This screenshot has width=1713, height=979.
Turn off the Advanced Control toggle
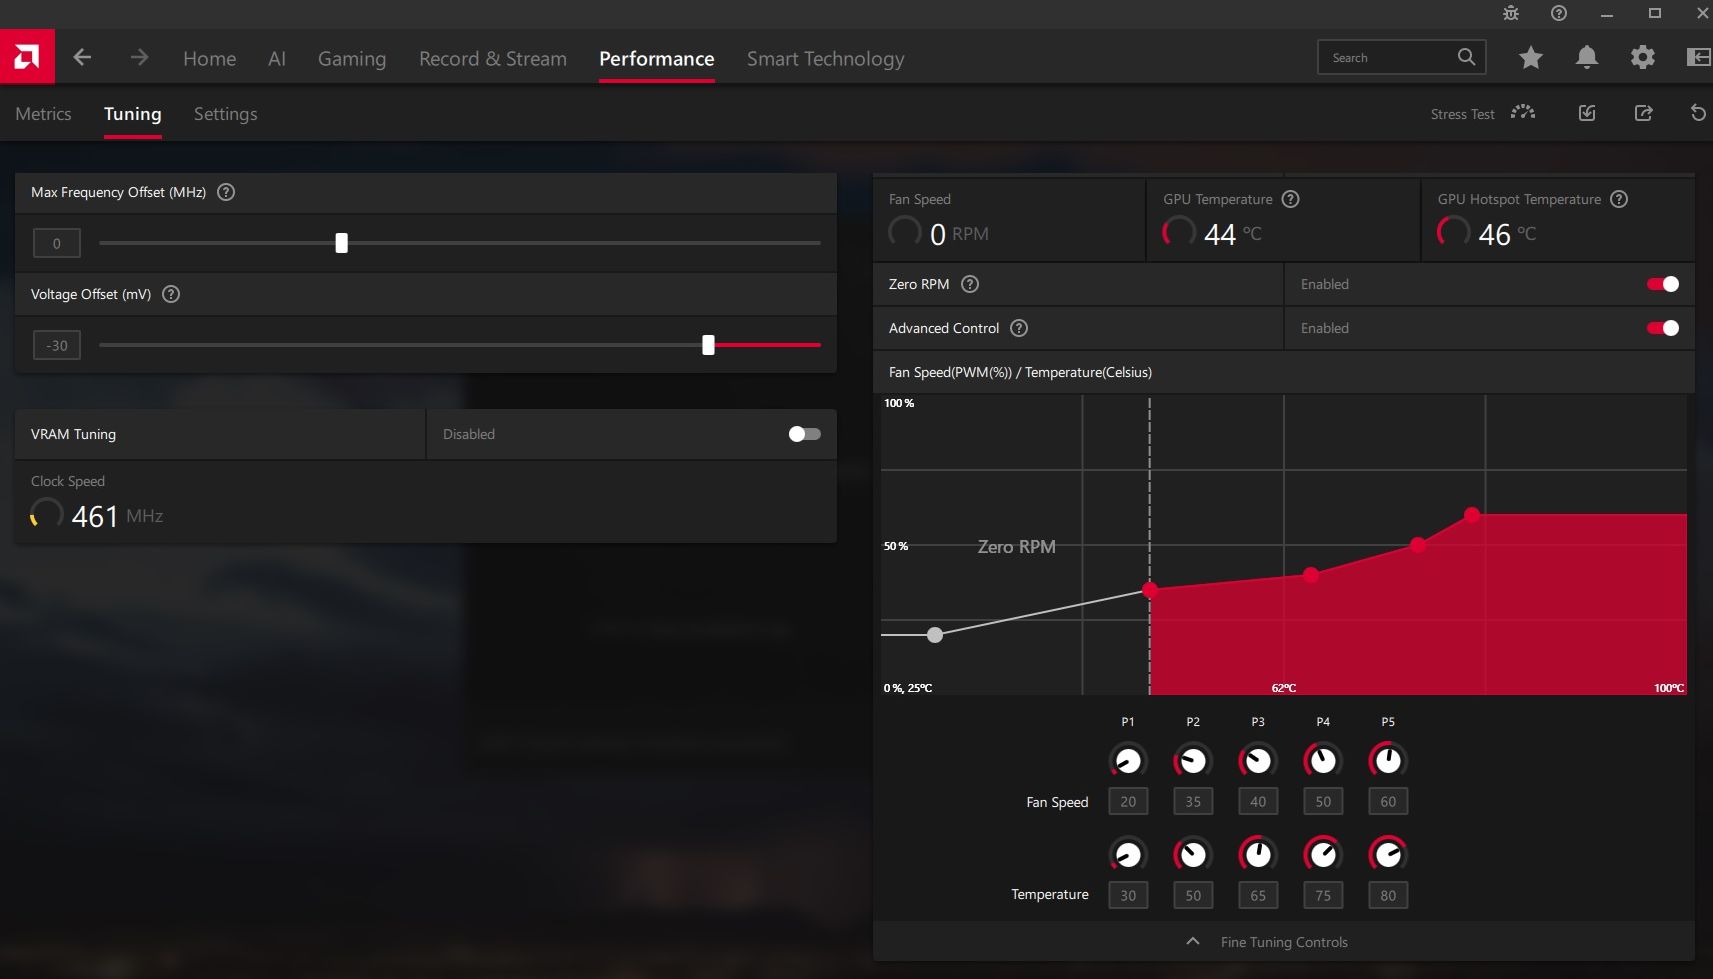coord(1662,328)
